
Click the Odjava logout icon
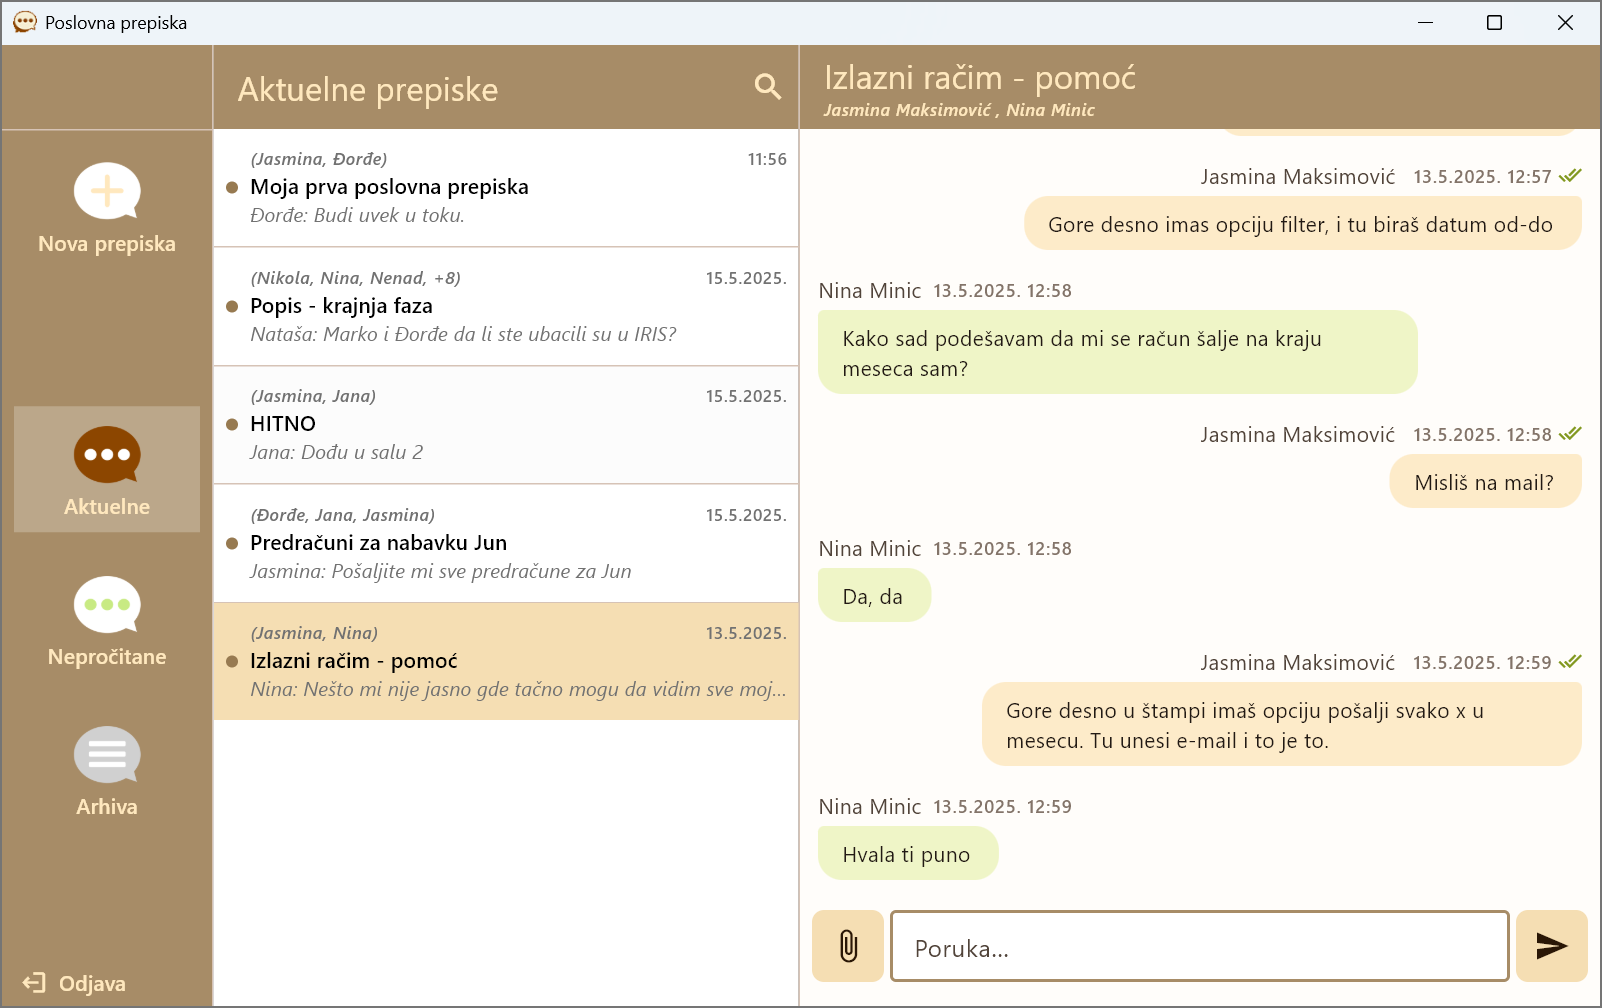point(35,983)
